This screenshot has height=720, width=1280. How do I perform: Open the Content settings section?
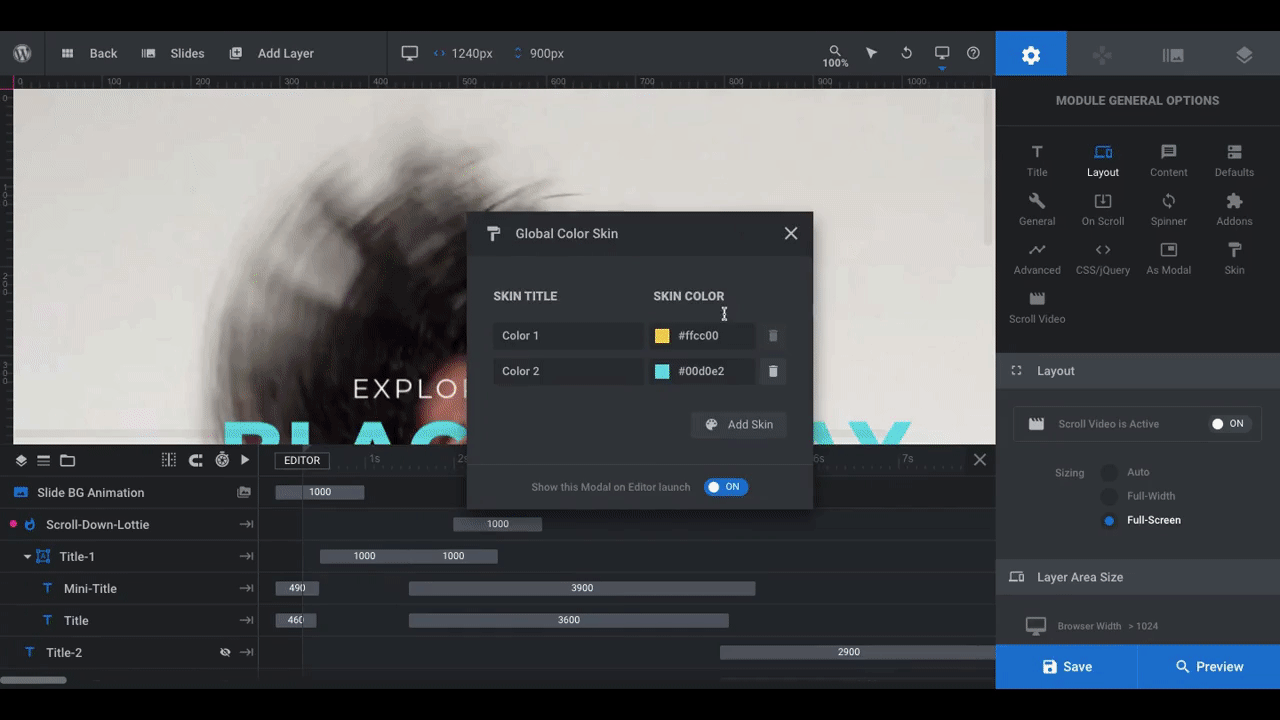click(x=1168, y=160)
